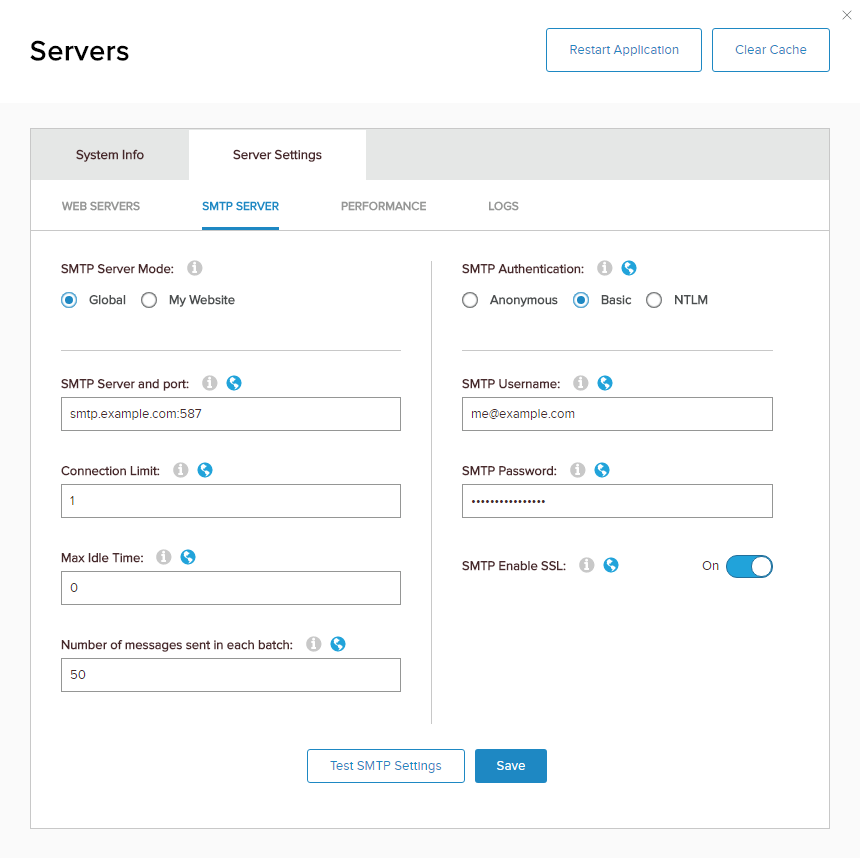
Task: Click globe icon beside SMTP Authentication
Action: click(x=629, y=268)
